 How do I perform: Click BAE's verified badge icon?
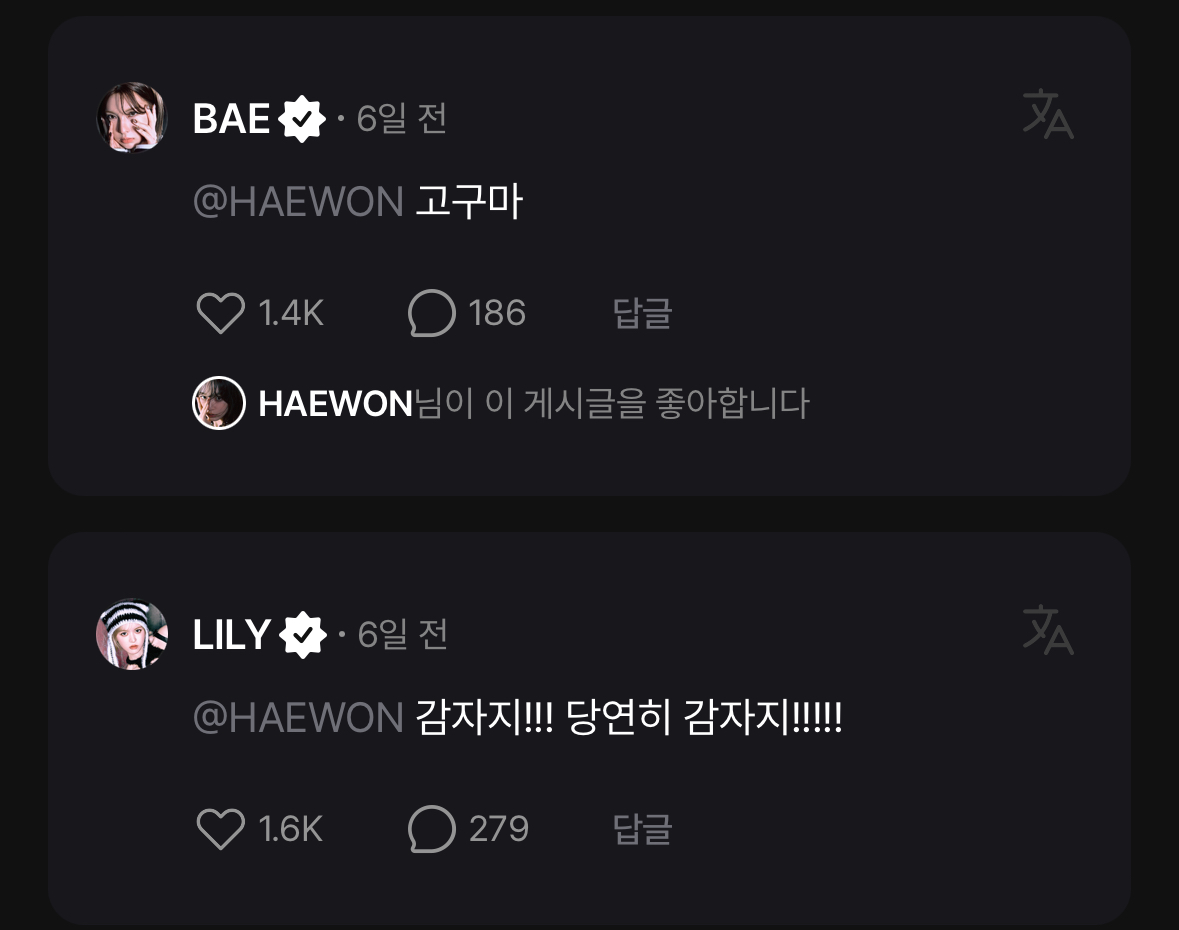click(302, 119)
